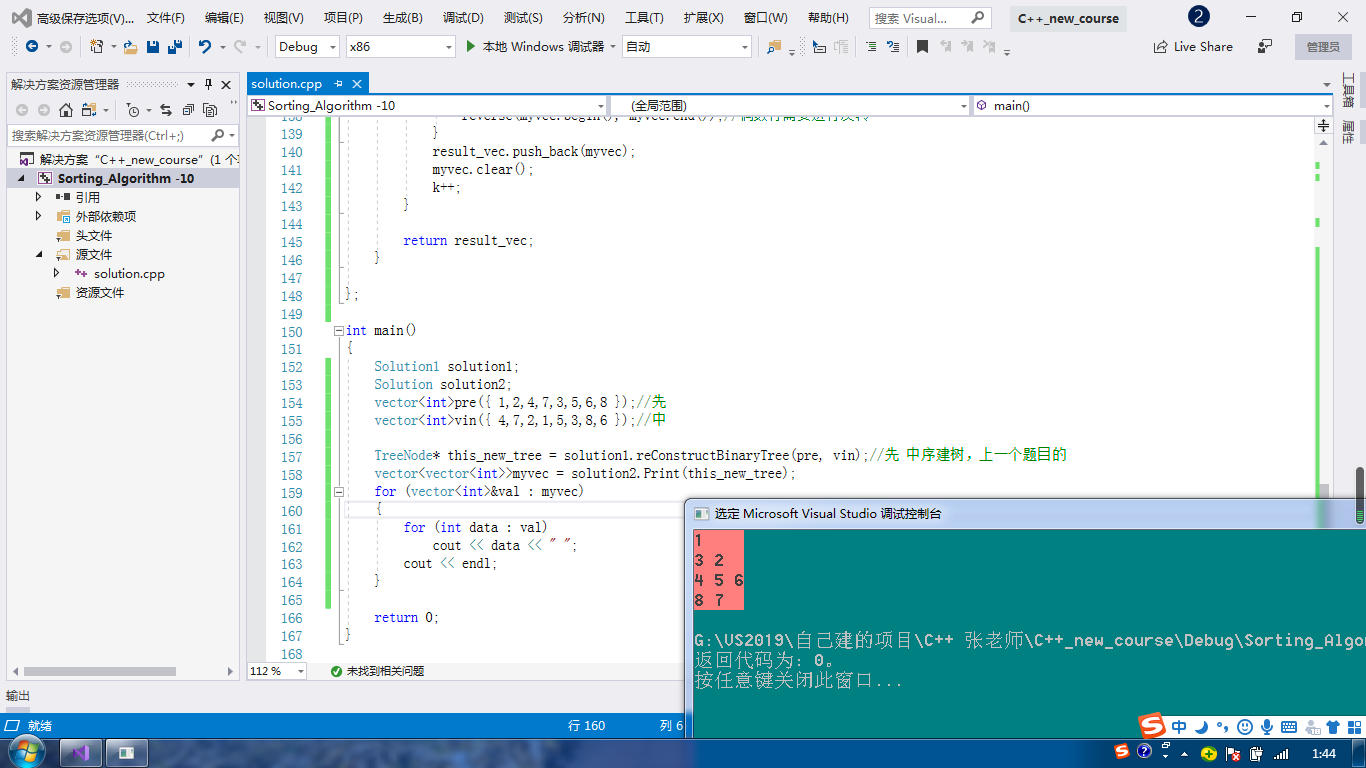Image resolution: width=1366 pixels, height=768 pixels.
Task: Click the Sogou microphone voice input icon
Action: [x=1267, y=727]
